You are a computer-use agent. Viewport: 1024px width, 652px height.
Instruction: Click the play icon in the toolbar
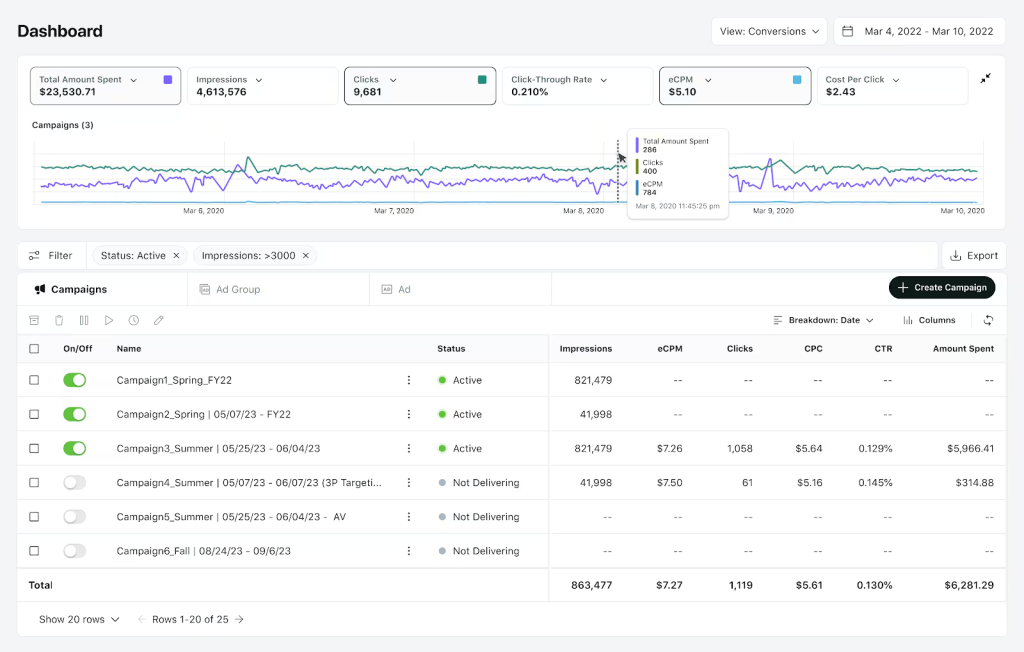[x=109, y=320]
